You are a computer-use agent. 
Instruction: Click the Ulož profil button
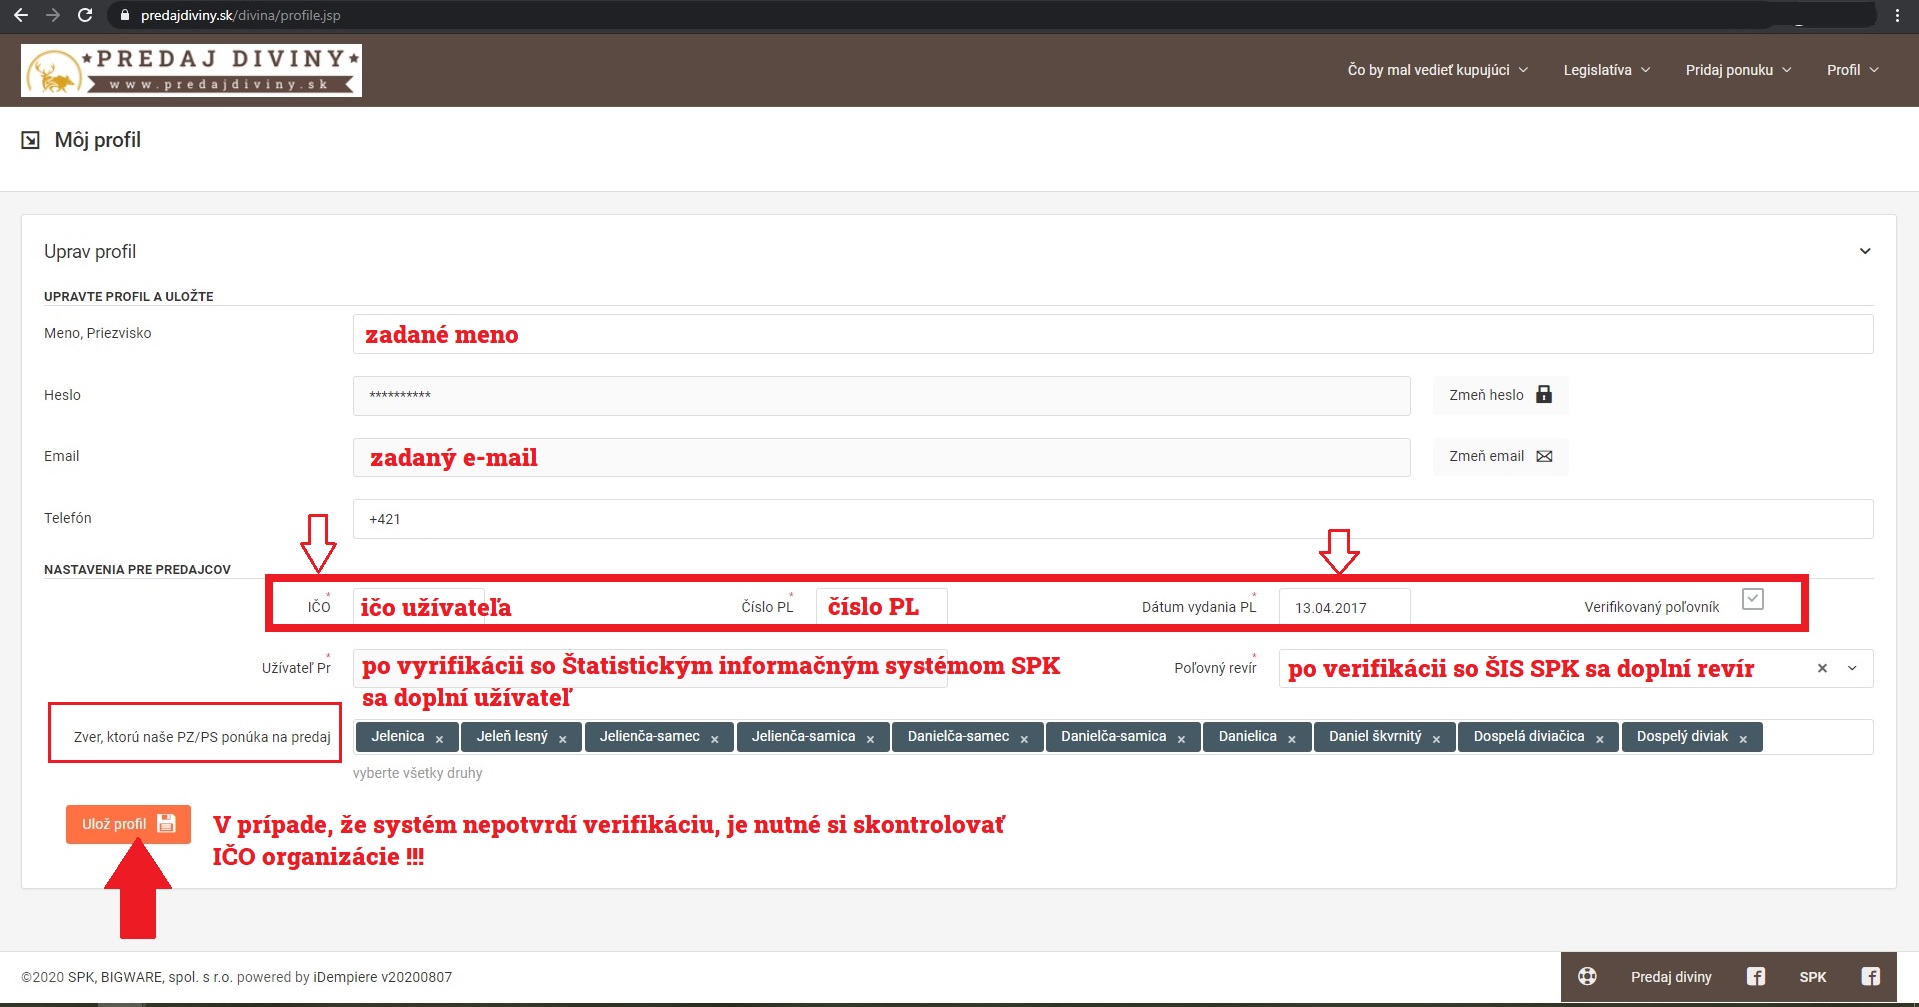tap(128, 824)
